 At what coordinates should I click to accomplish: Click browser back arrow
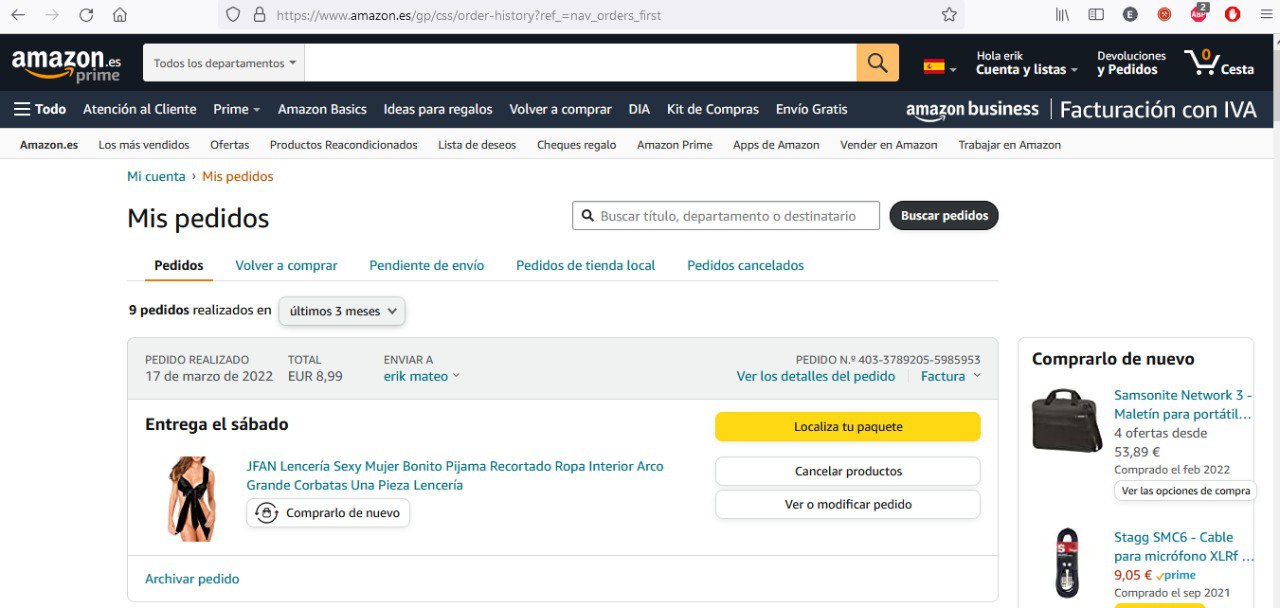[18, 15]
